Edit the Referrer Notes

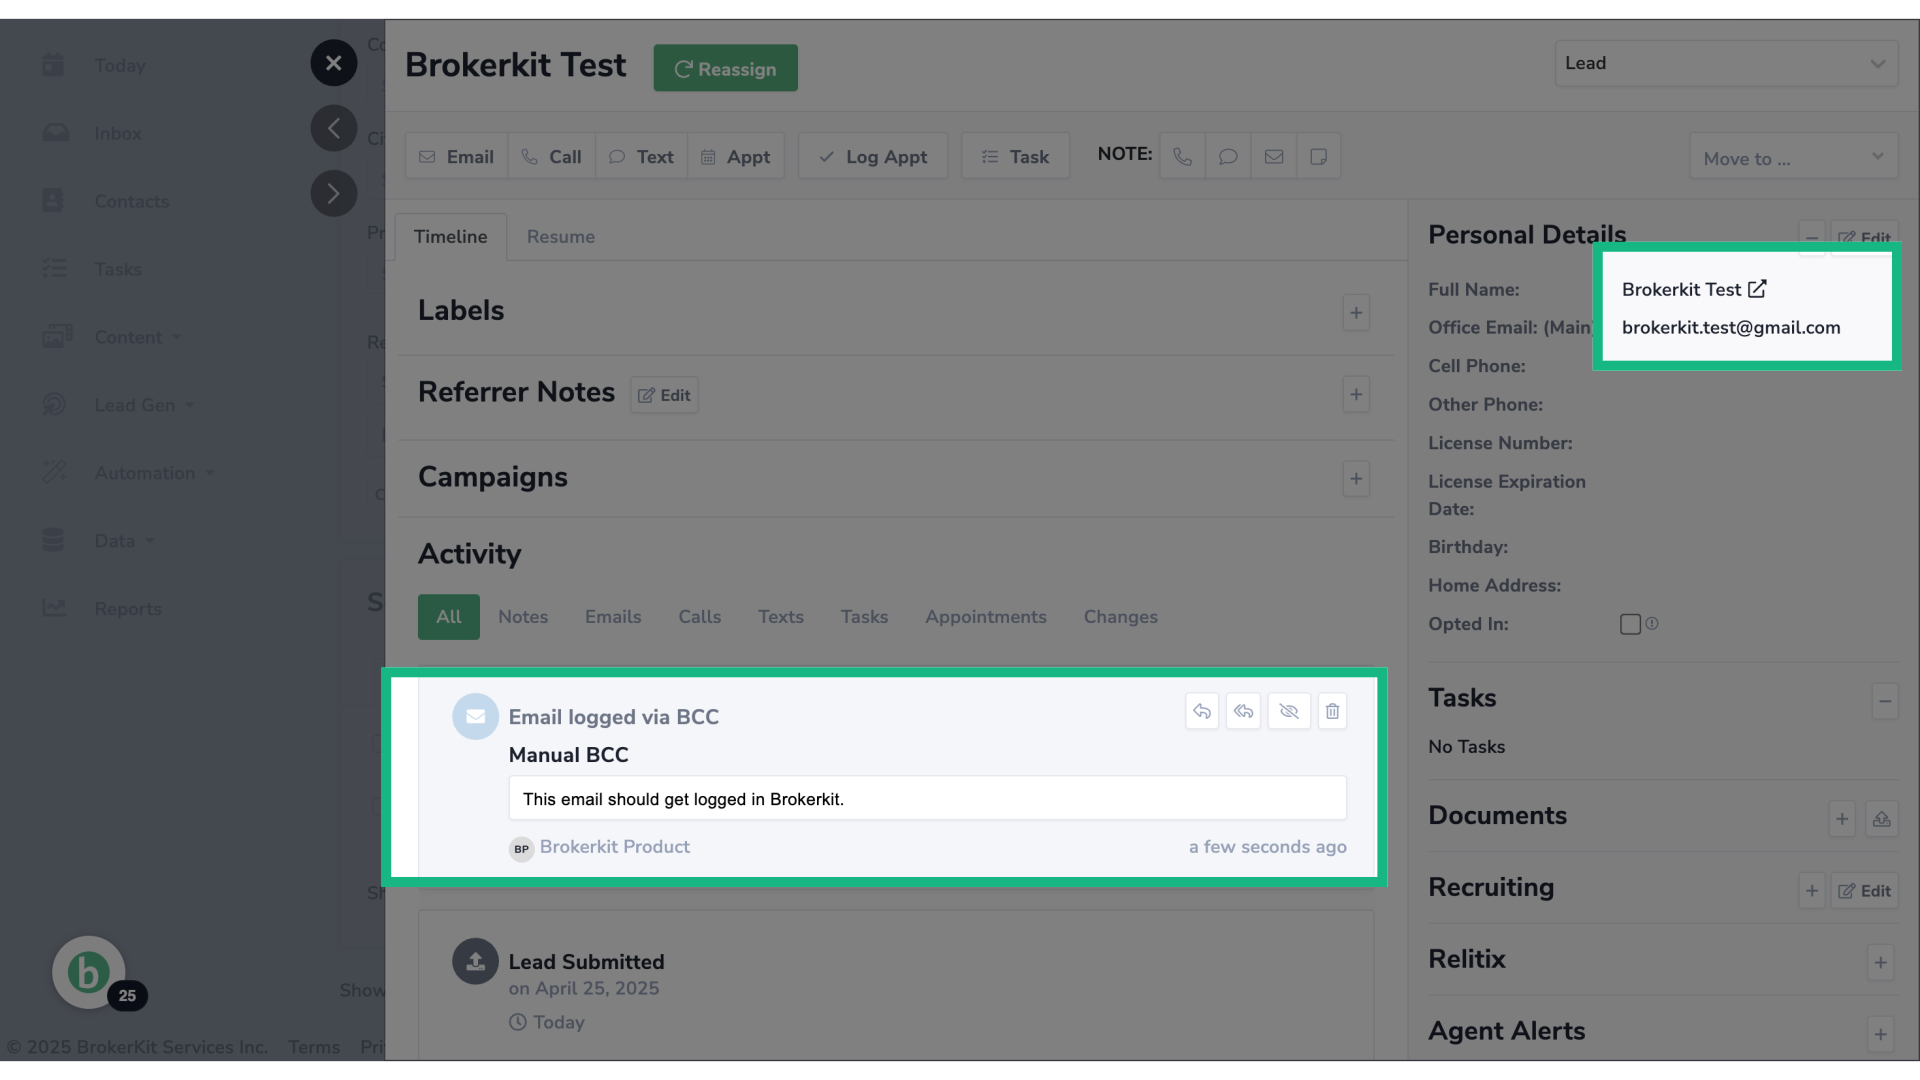coord(664,395)
